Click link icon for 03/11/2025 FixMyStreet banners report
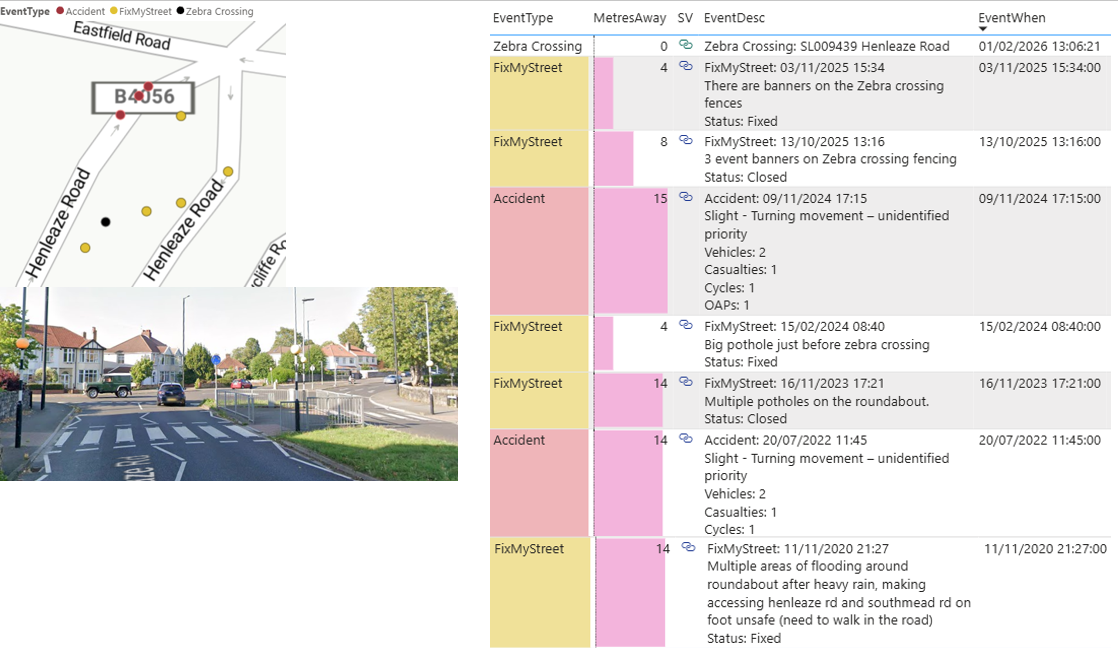The width and height of the screenshot is (1118, 648). (x=685, y=66)
